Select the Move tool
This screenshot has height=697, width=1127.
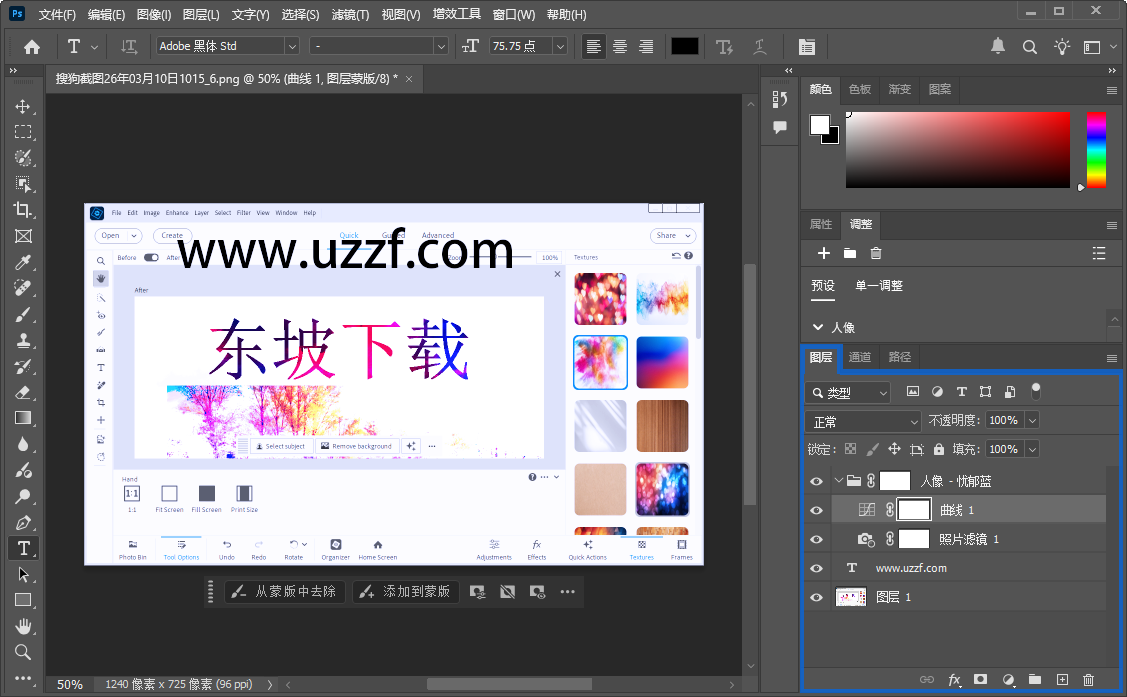(23, 106)
